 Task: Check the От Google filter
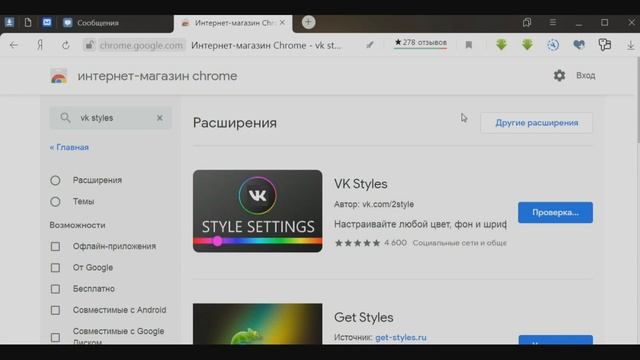click(55, 268)
